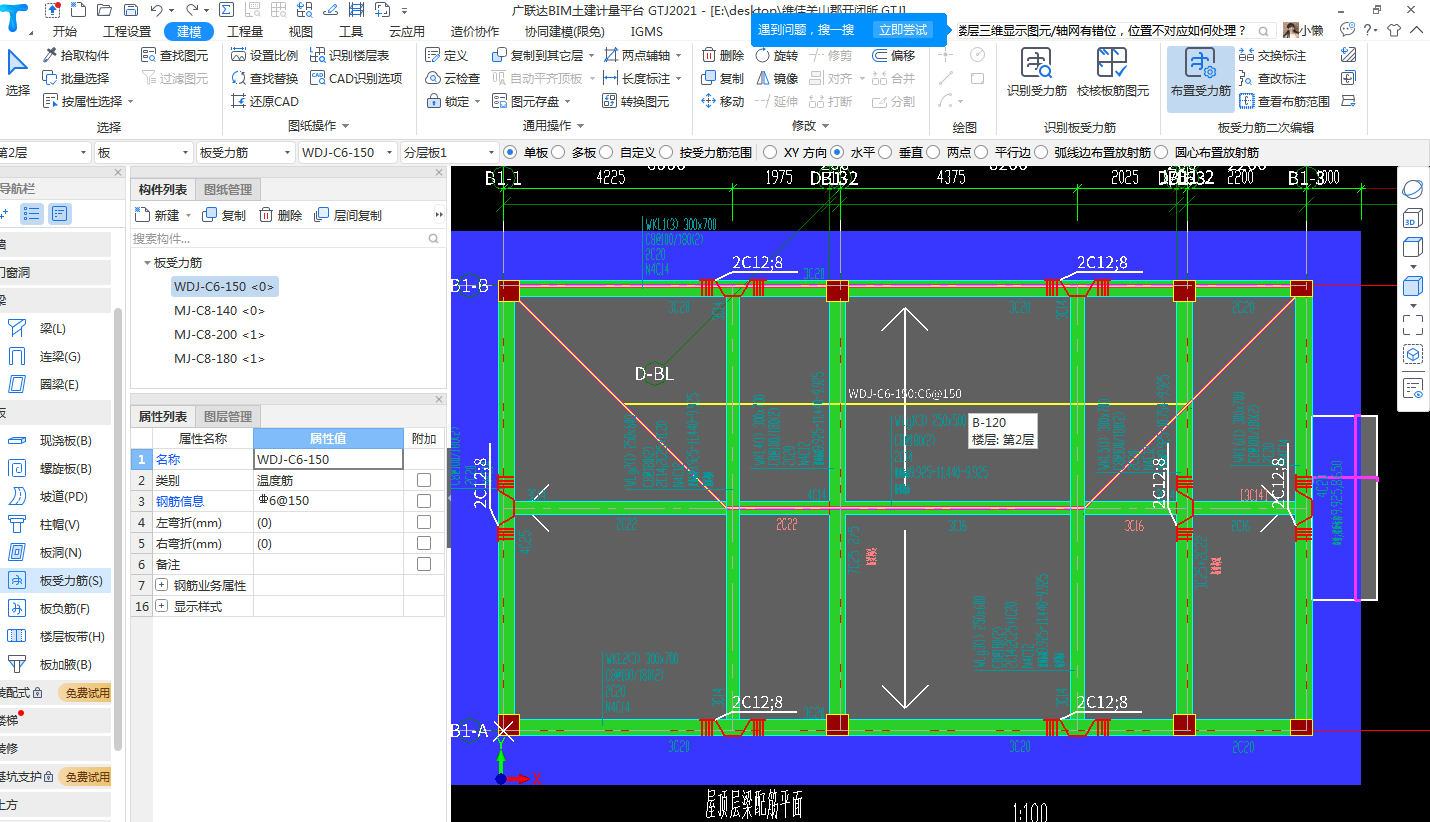The width and height of the screenshot is (1430, 822).
Task: Open 校核板筋图元 check slab rebar
Action: [x=1112, y=73]
